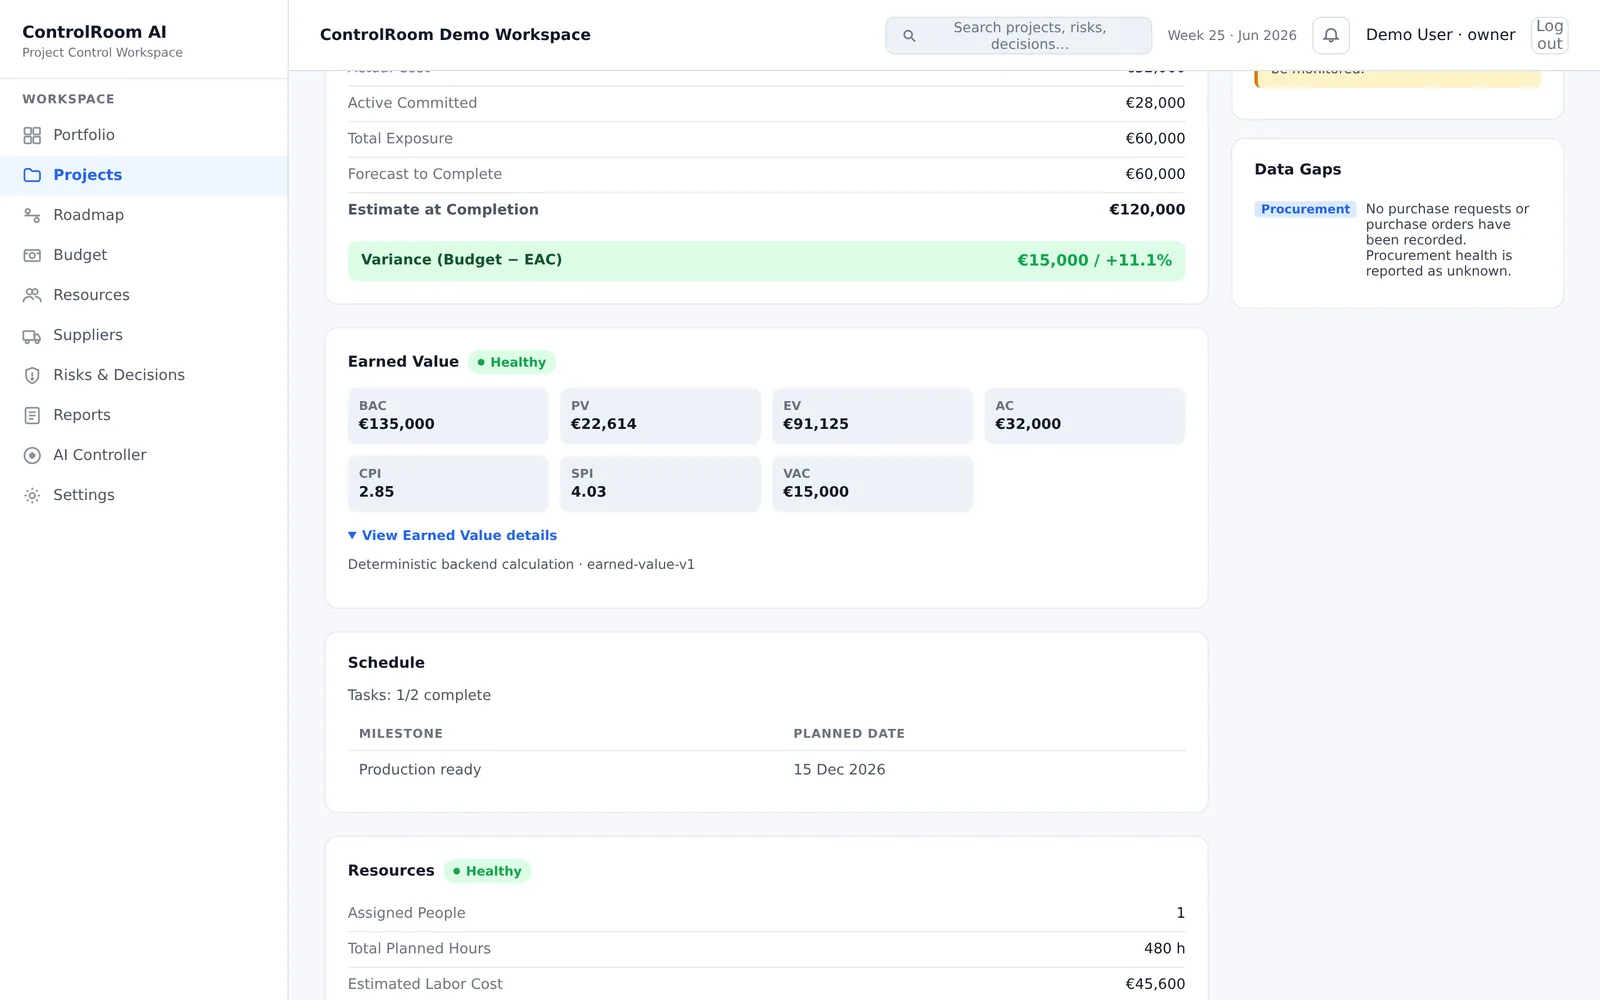Click the Assigned People row
Screen dimensions: 1600x1000
coord(766,913)
